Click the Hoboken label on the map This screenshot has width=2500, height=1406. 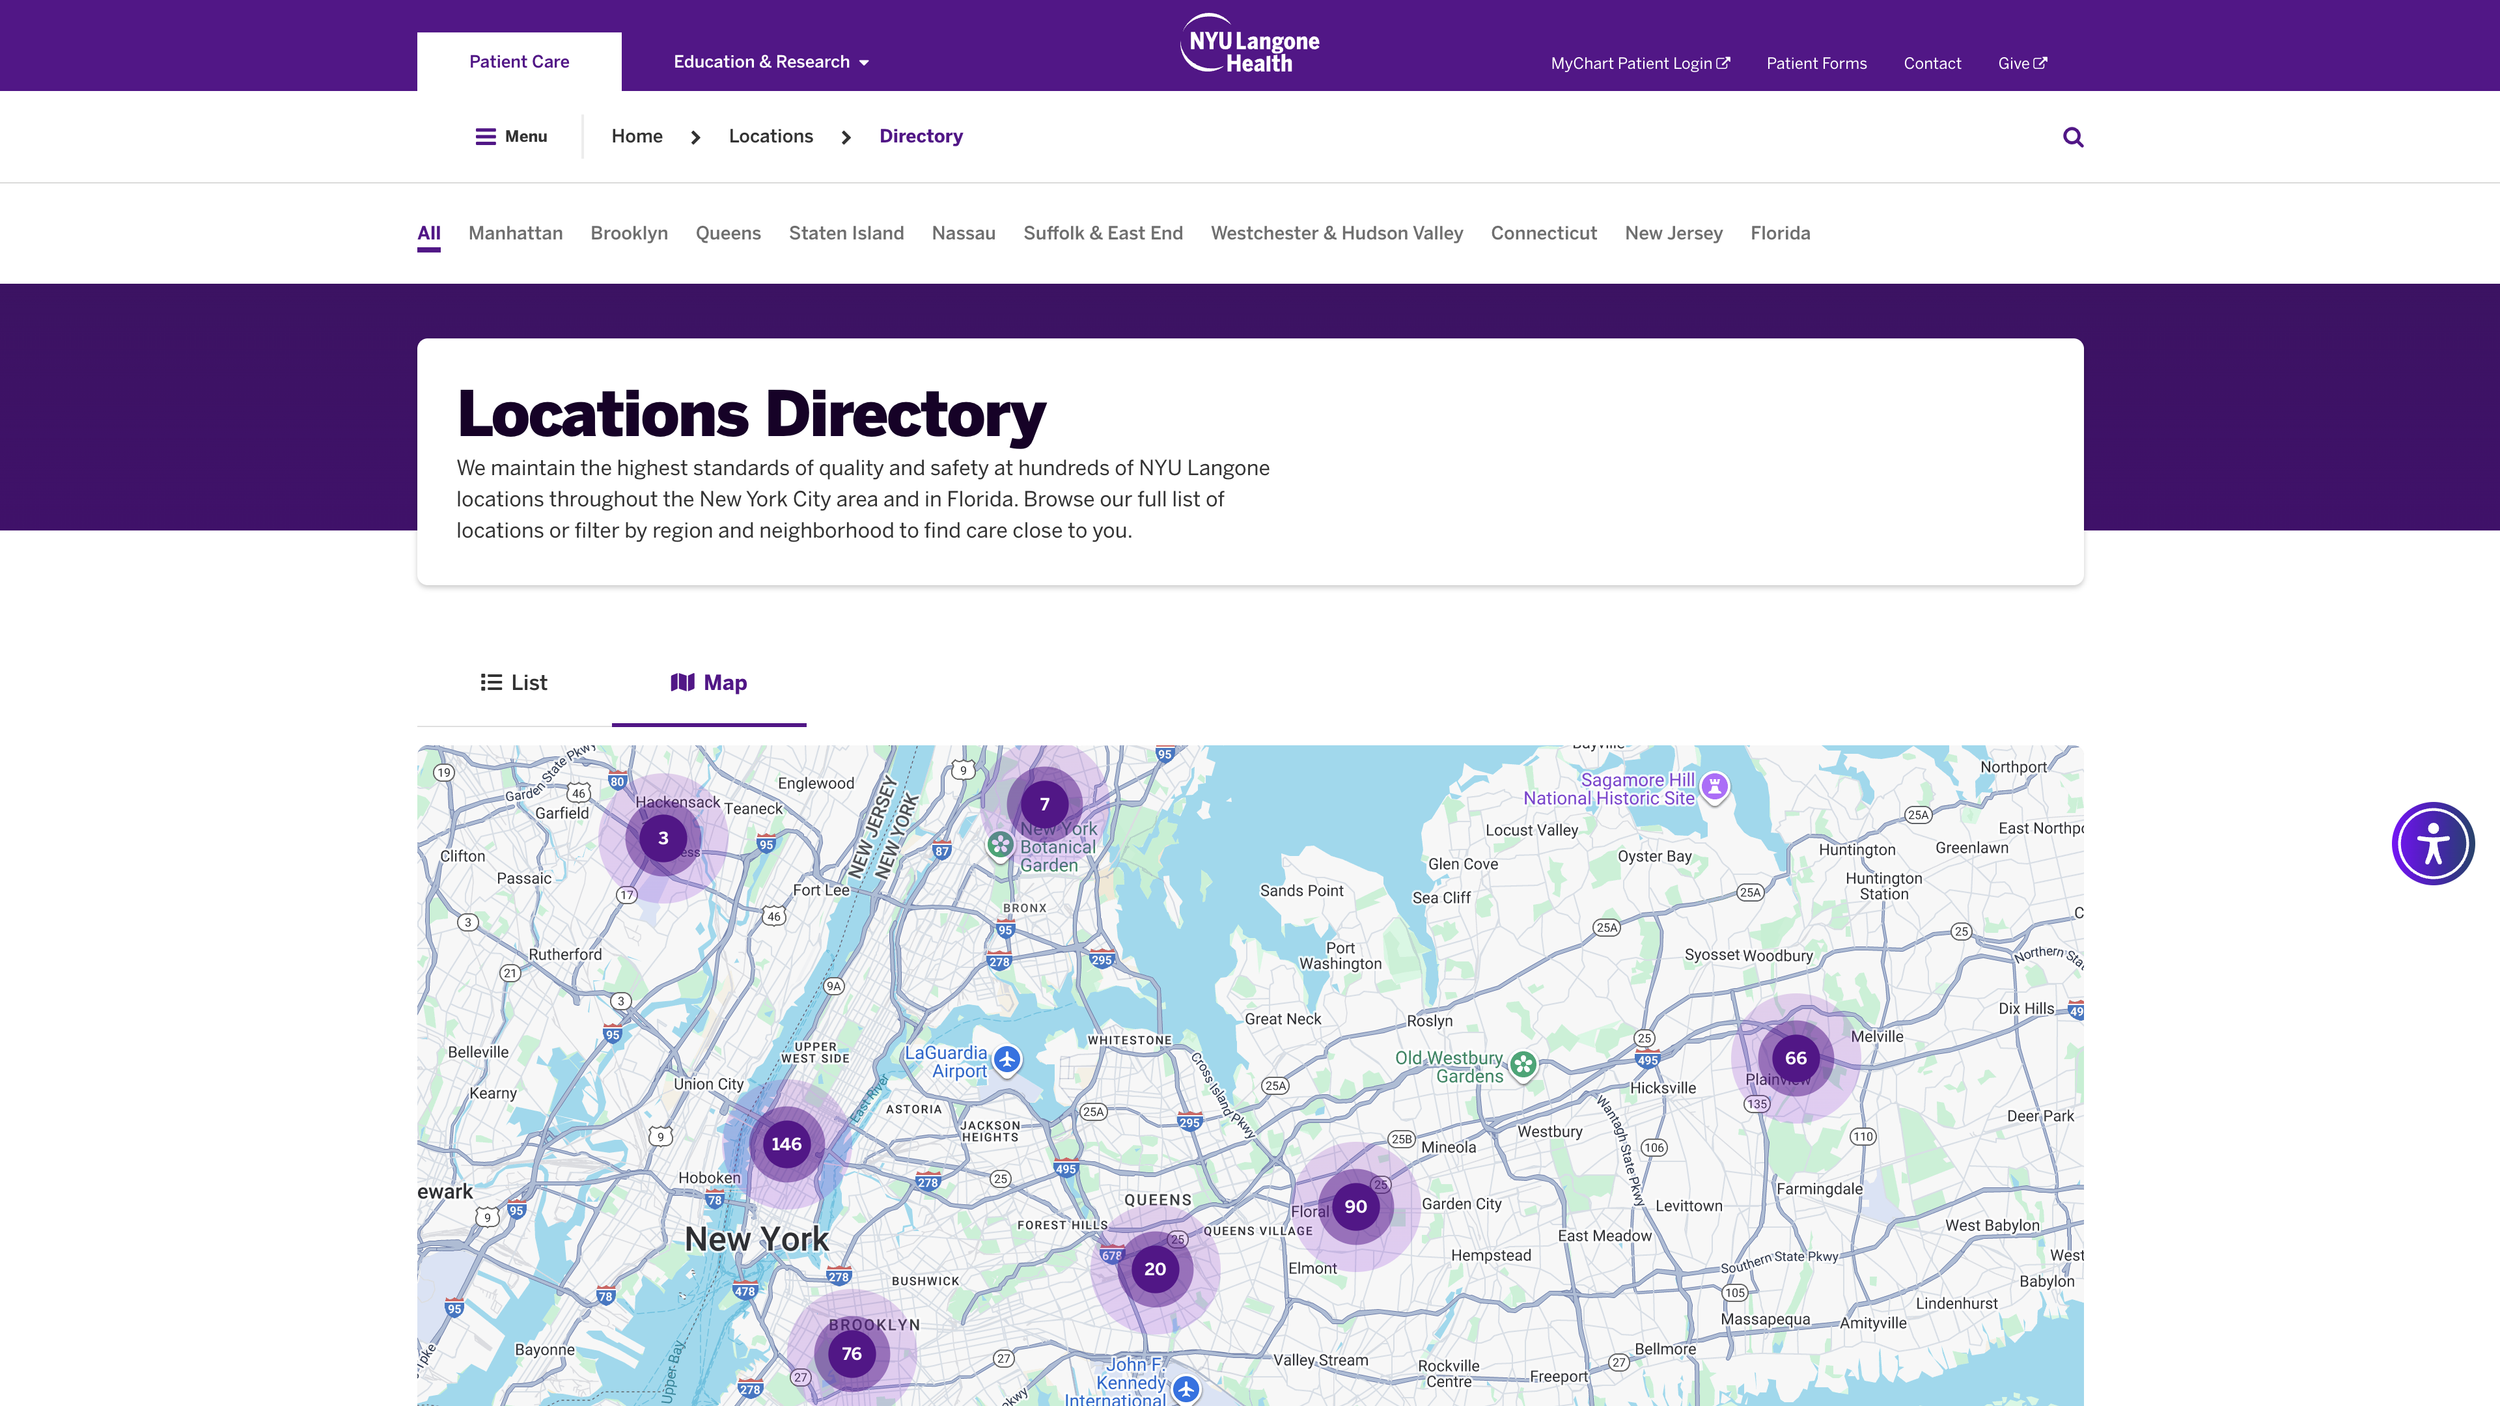[x=709, y=1178]
